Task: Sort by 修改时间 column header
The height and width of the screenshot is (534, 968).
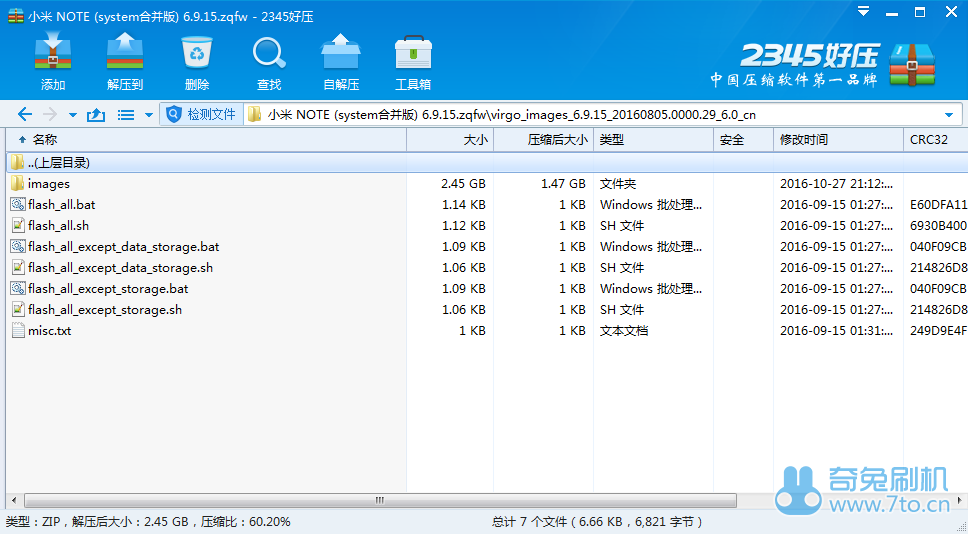Action: (838, 140)
